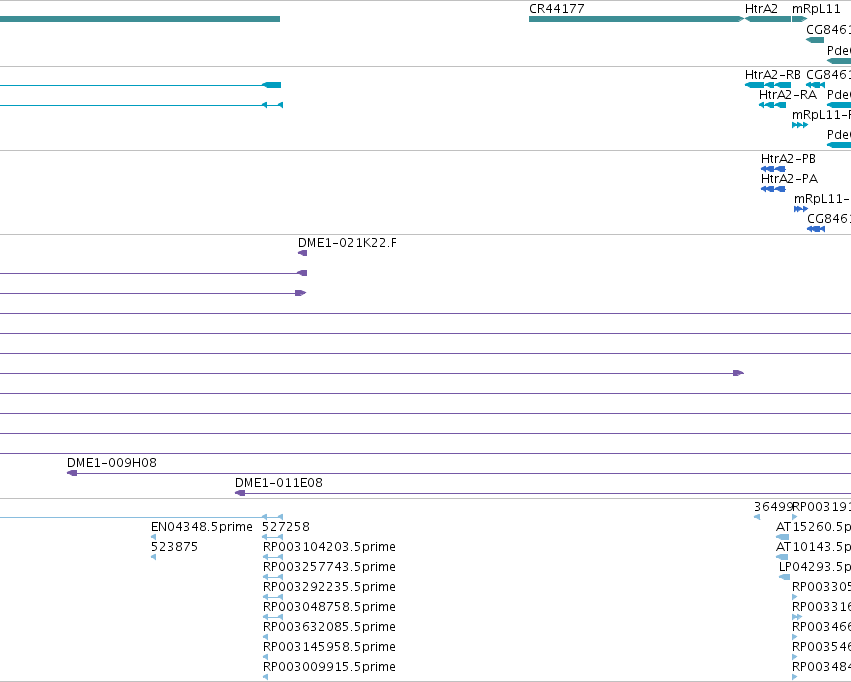Click the mRpL11 CDS label in the blue track
851x682 pixels.
822,199
